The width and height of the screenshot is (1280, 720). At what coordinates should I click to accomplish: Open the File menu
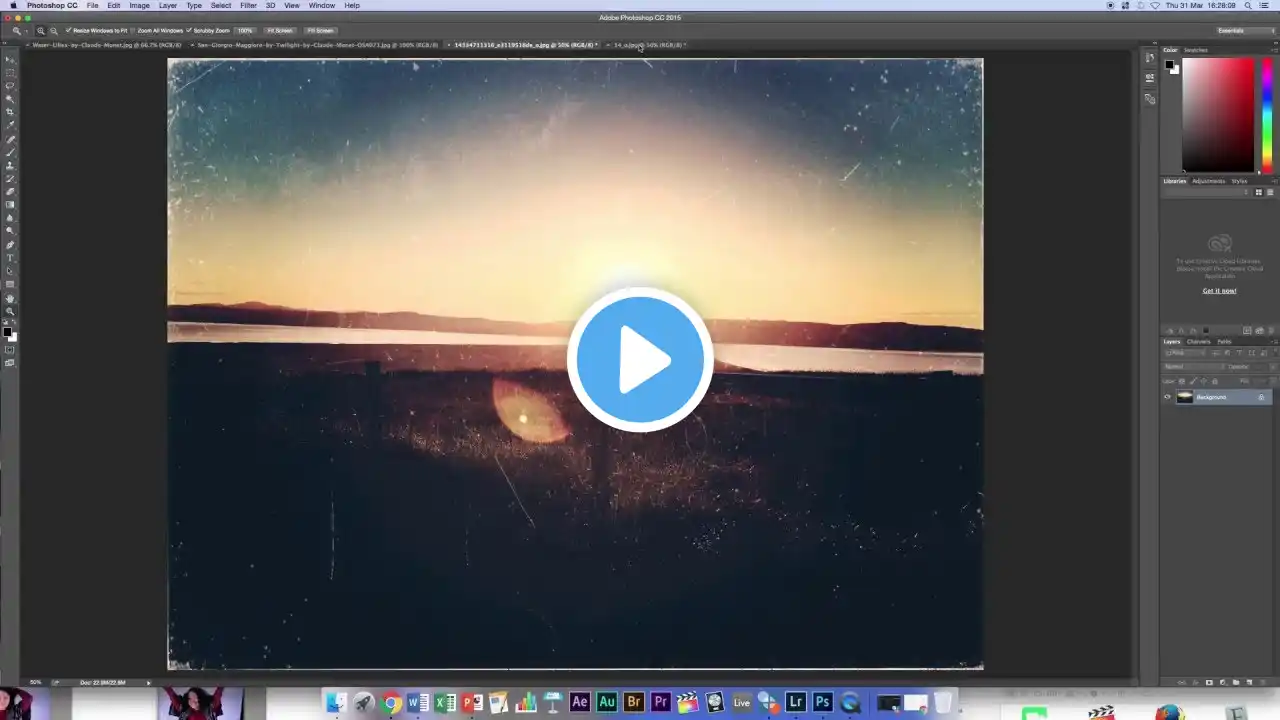click(x=92, y=6)
